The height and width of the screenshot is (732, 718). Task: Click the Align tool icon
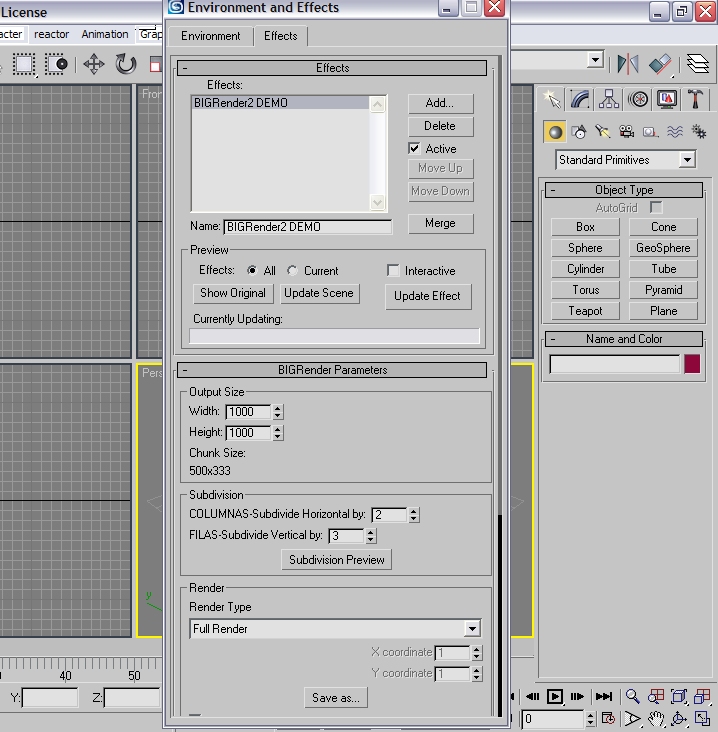point(660,63)
